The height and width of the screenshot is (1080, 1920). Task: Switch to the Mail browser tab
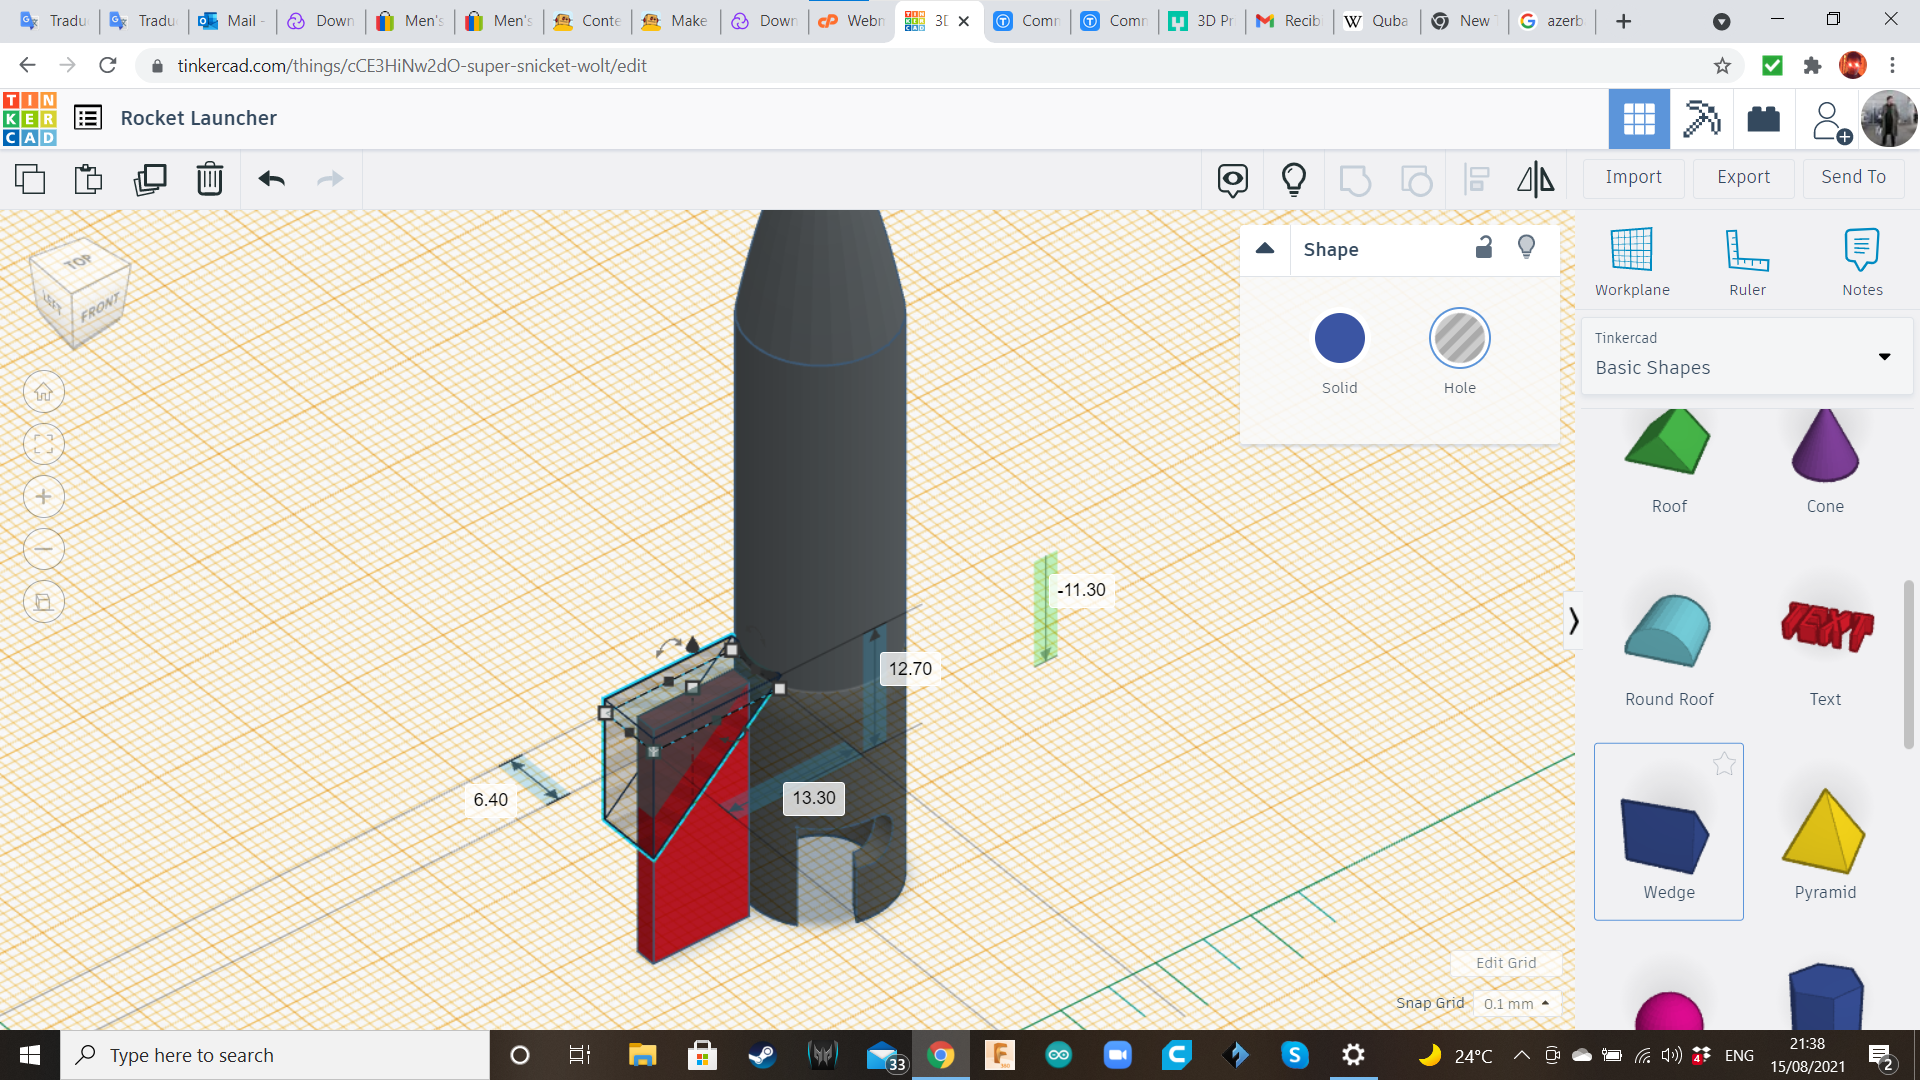pyautogui.click(x=230, y=20)
